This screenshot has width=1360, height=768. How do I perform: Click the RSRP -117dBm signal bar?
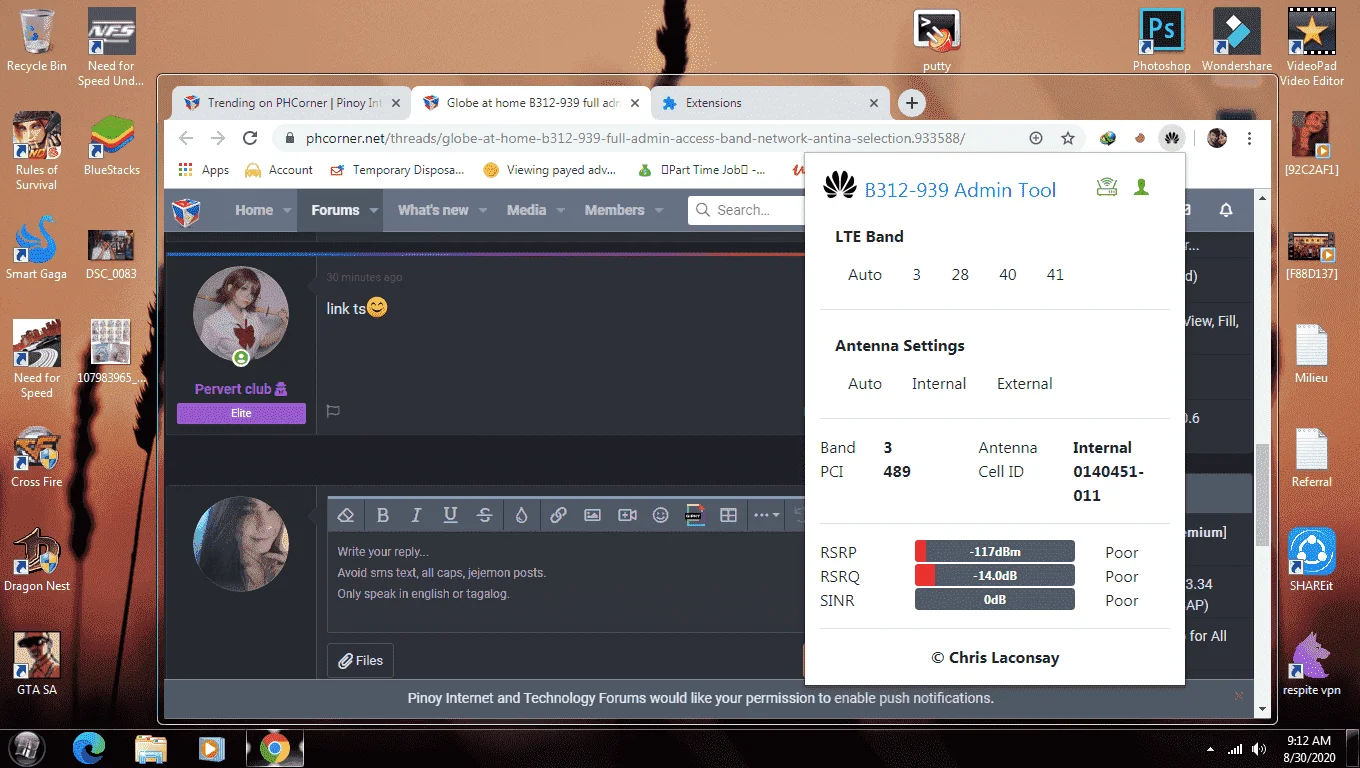pyautogui.click(x=995, y=551)
